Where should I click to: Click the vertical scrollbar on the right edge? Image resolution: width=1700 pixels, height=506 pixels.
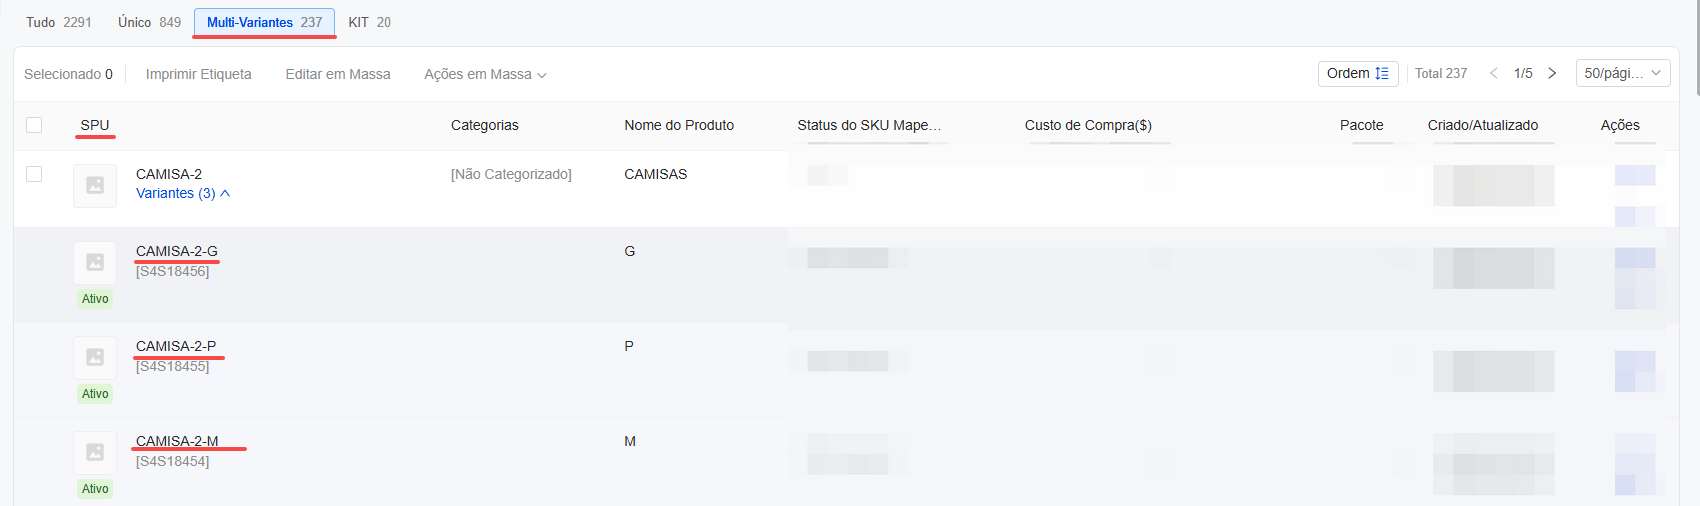(1697, 48)
